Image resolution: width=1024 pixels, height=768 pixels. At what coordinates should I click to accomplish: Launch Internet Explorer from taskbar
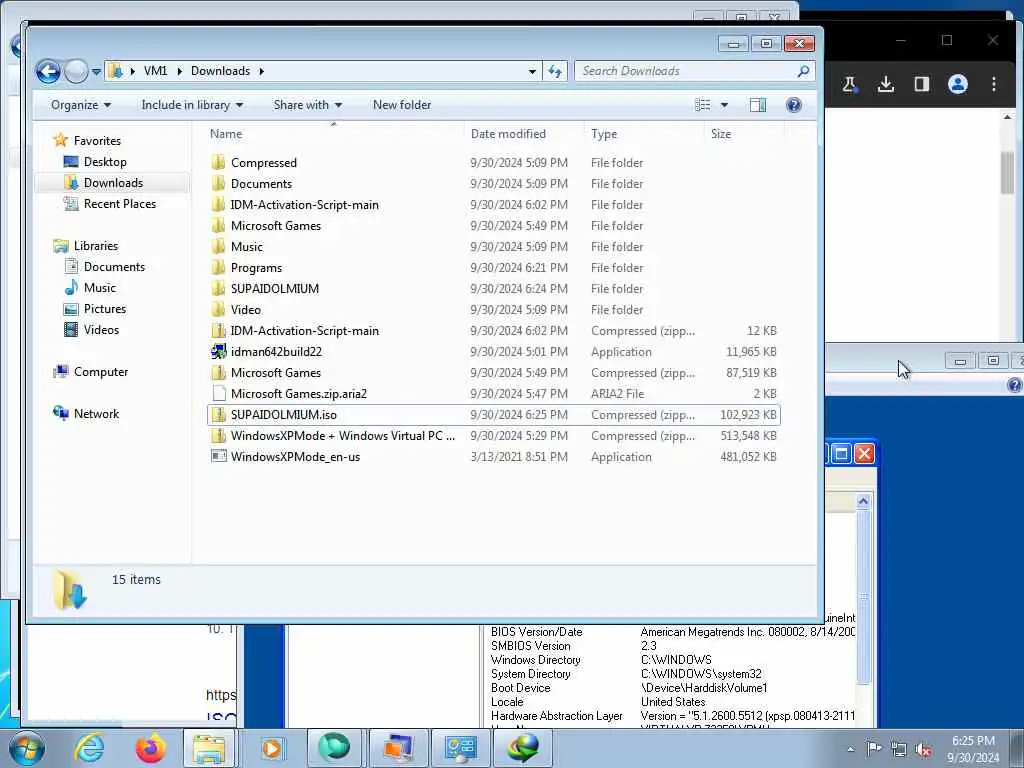click(x=89, y=748)
